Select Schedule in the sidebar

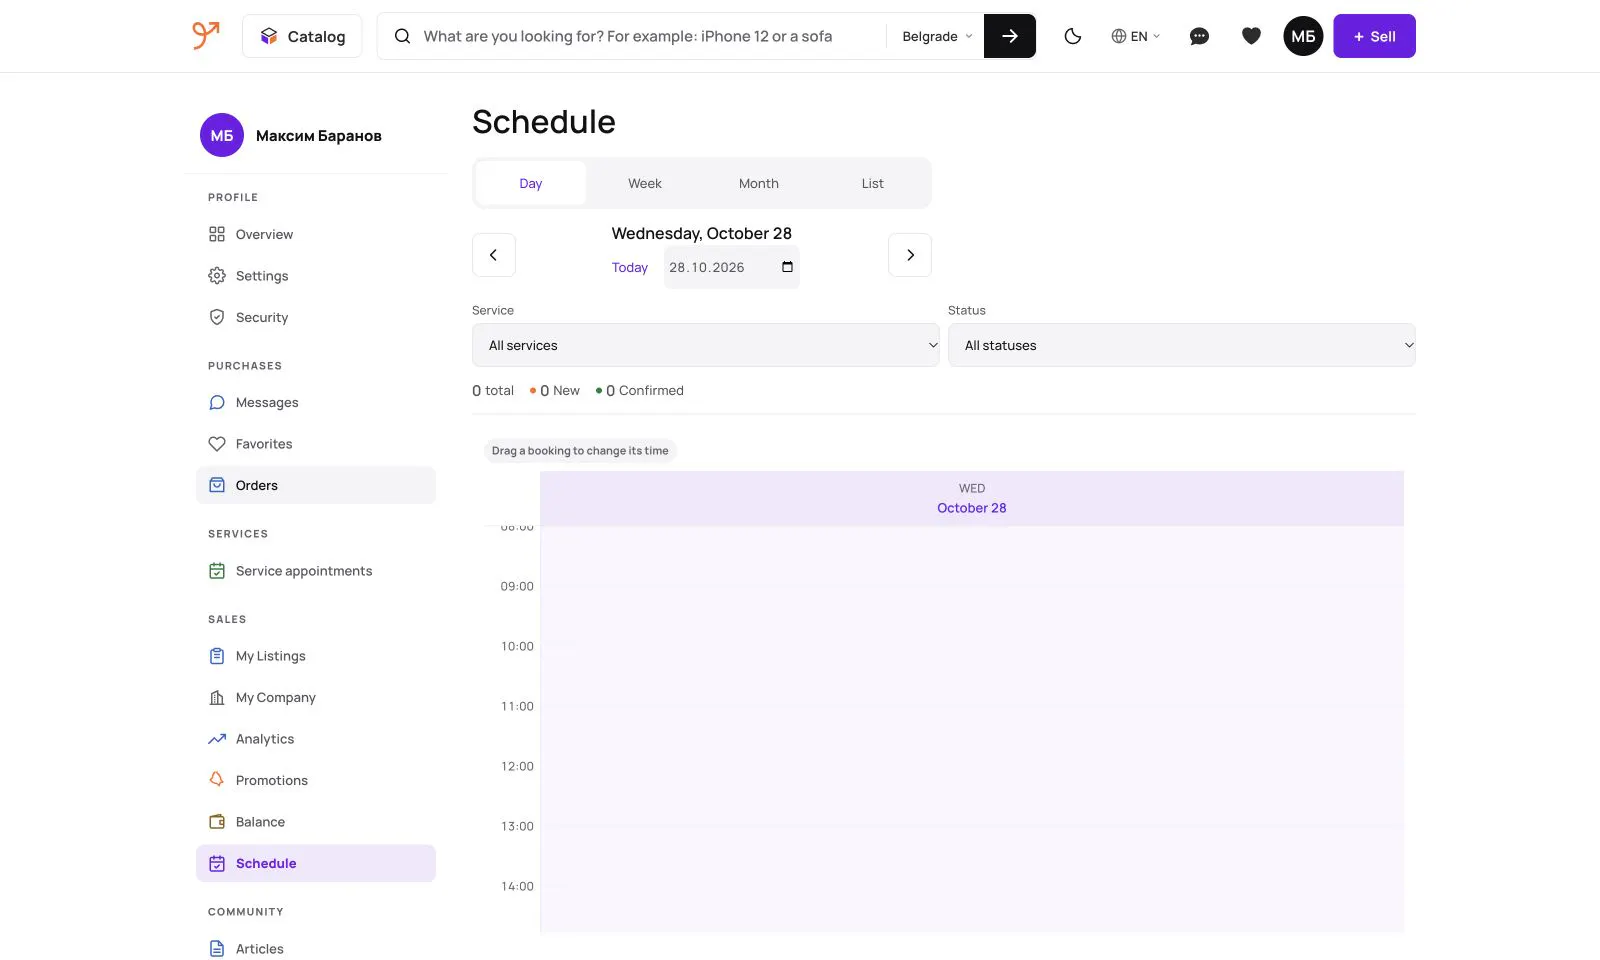(316, 863)
